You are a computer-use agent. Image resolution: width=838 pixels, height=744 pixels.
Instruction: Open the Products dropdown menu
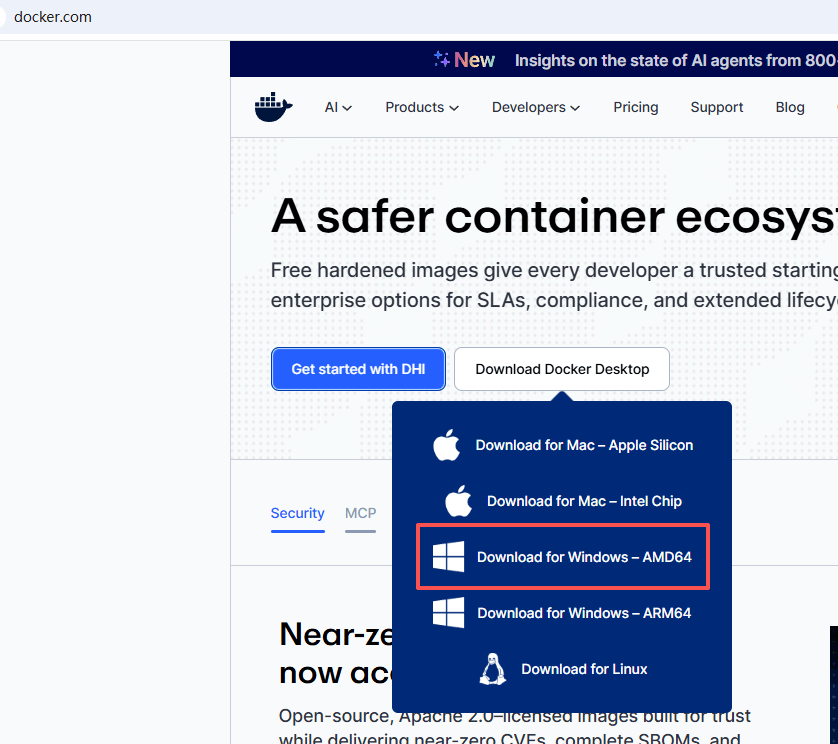tap(422, 107)
